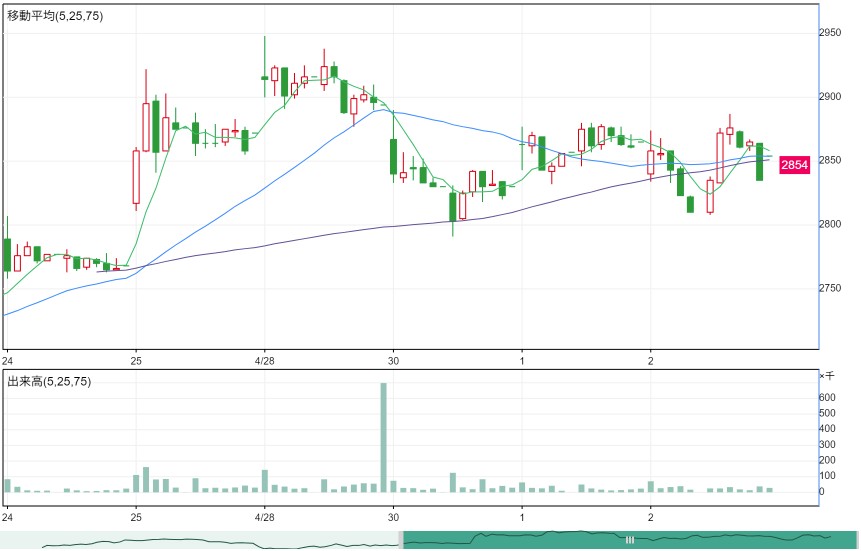Click the 2800 price axis label

pyautogui.click(x=830, y=224)
